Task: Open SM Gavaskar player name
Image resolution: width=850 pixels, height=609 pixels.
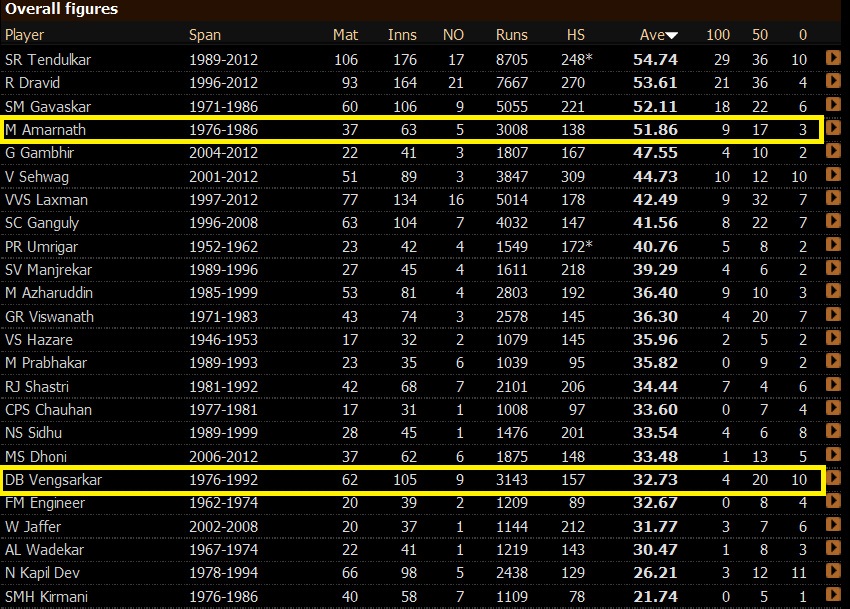Action: coord(48,106)
